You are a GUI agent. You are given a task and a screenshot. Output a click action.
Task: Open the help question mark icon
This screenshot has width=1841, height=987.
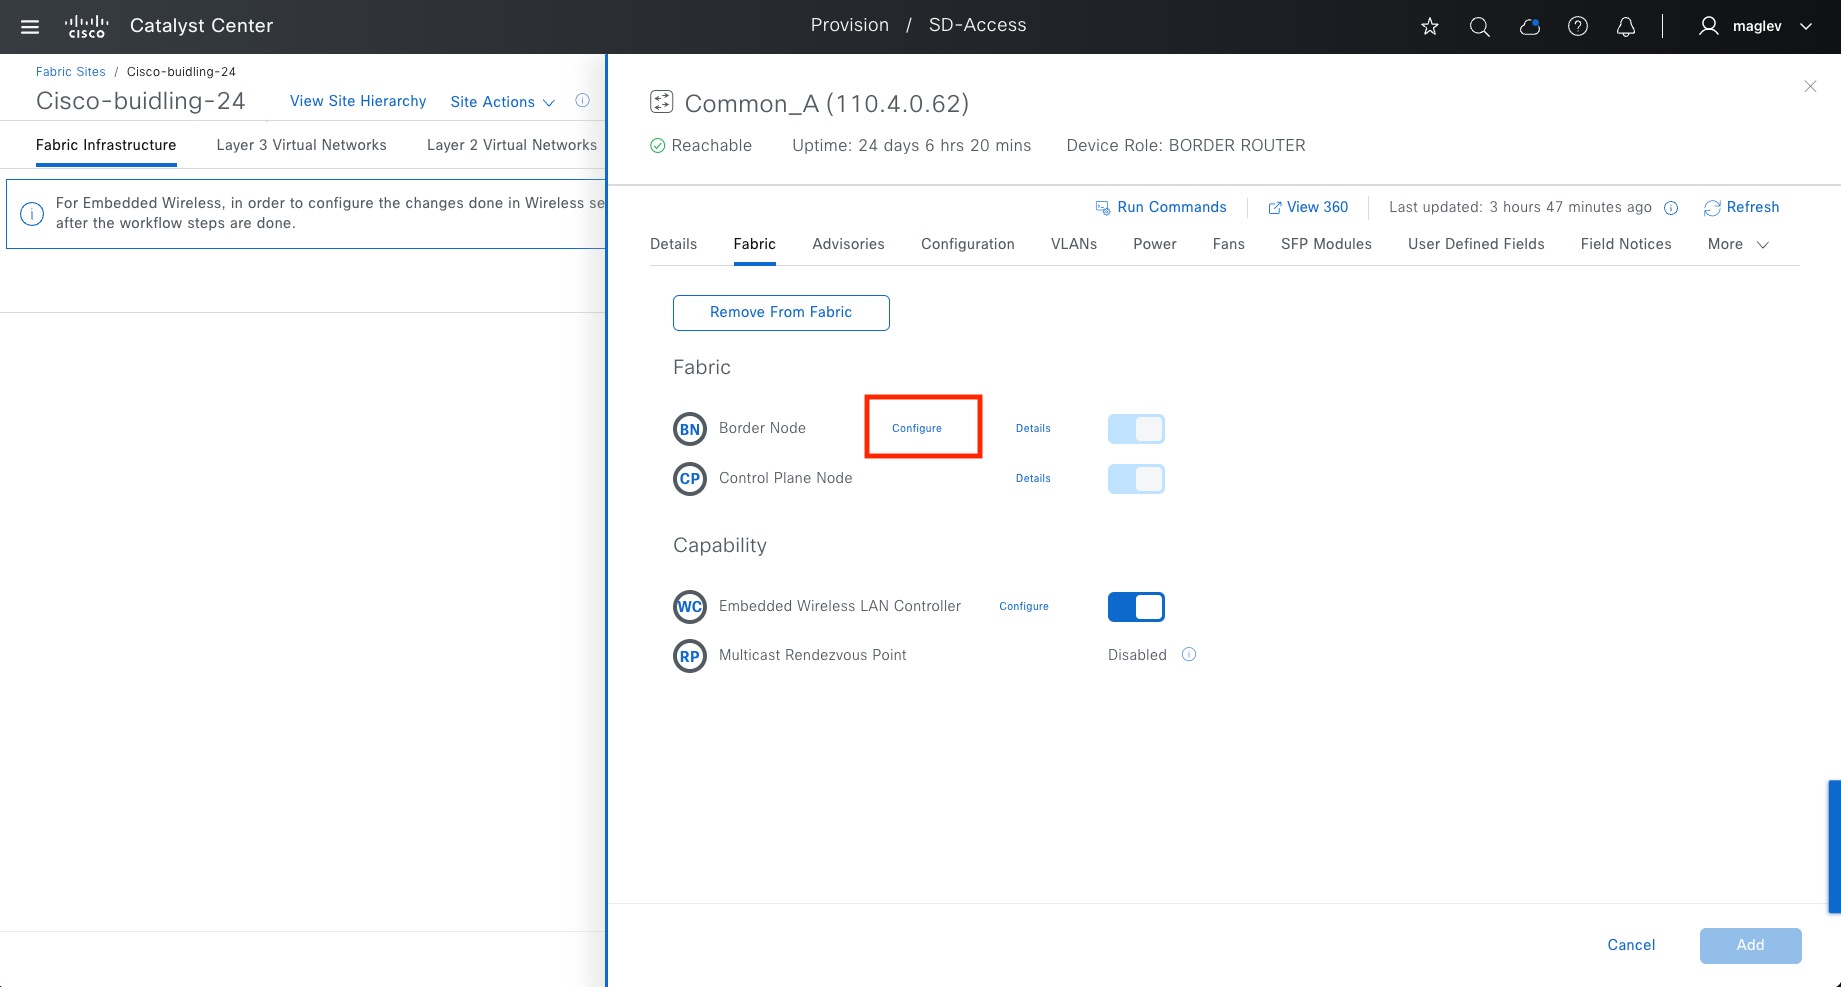1578,27
